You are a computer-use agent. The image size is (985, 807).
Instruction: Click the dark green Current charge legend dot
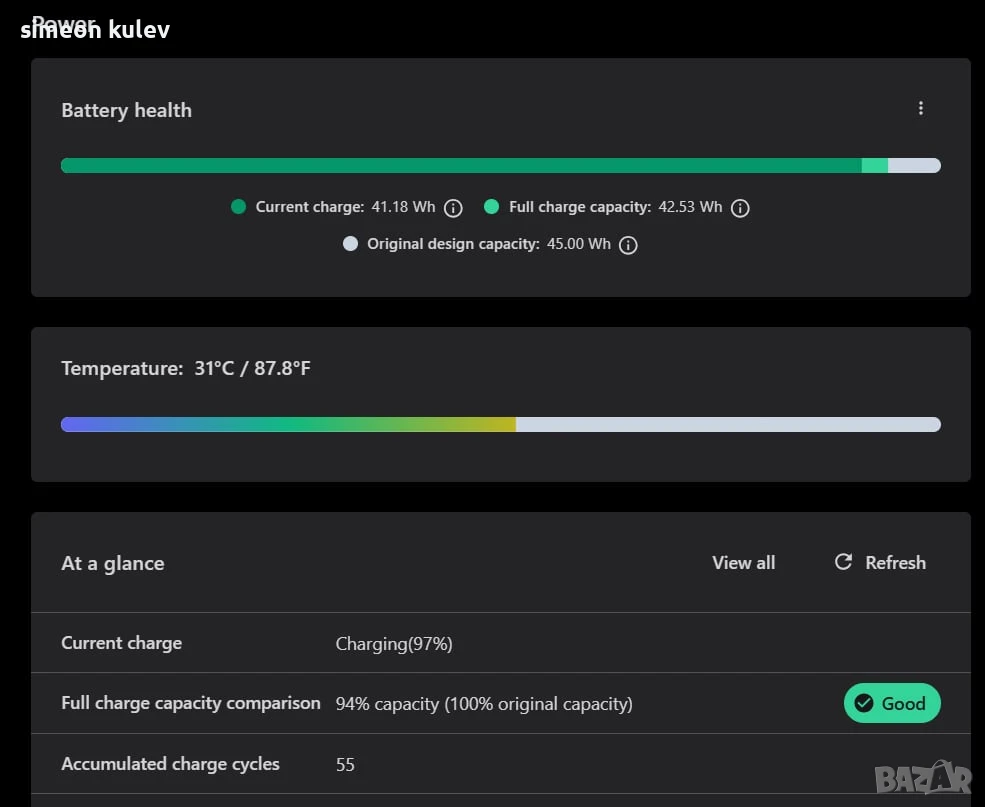(x=238, y=207)
